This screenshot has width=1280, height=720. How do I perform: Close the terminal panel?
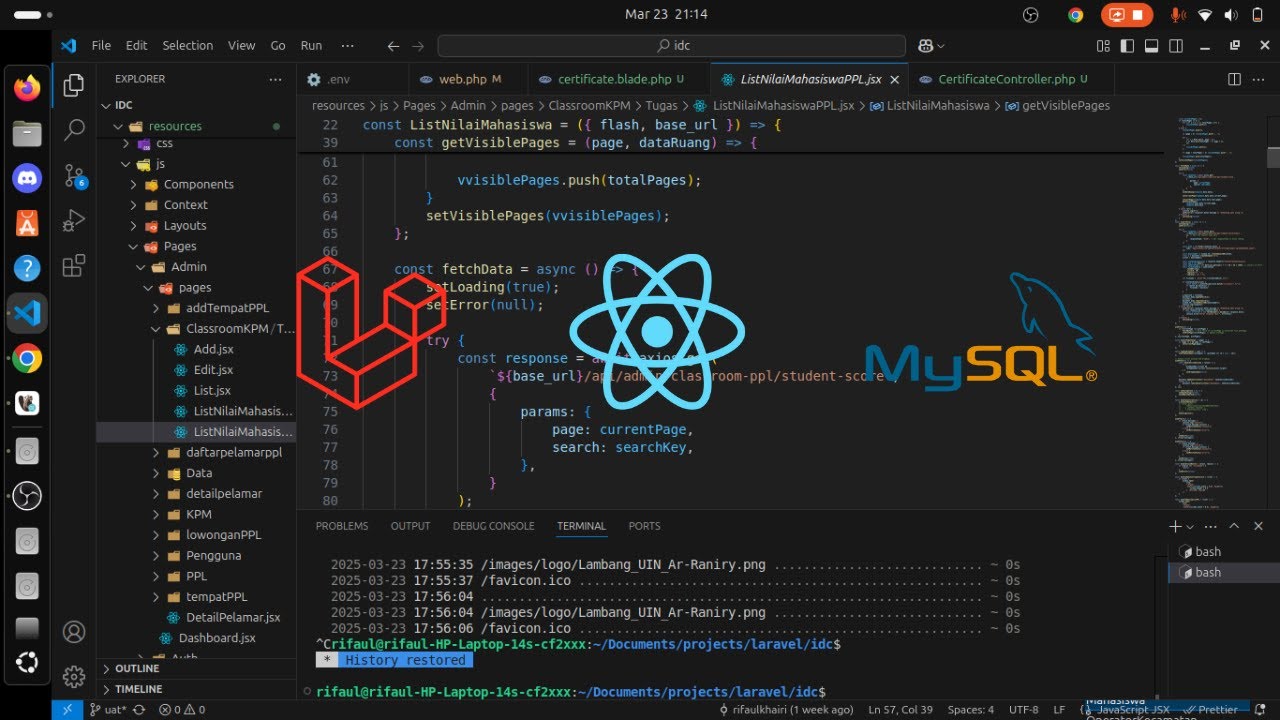(x=1259, y=526)
